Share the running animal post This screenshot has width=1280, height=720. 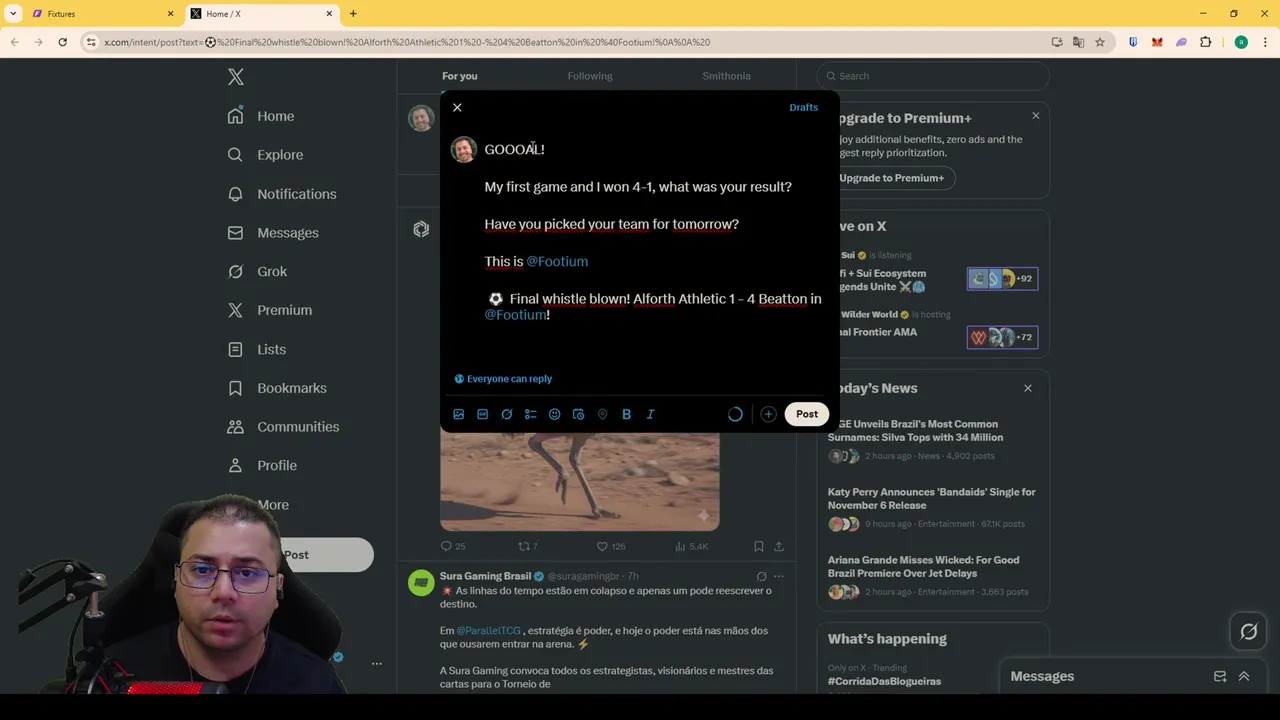(779, 547)
